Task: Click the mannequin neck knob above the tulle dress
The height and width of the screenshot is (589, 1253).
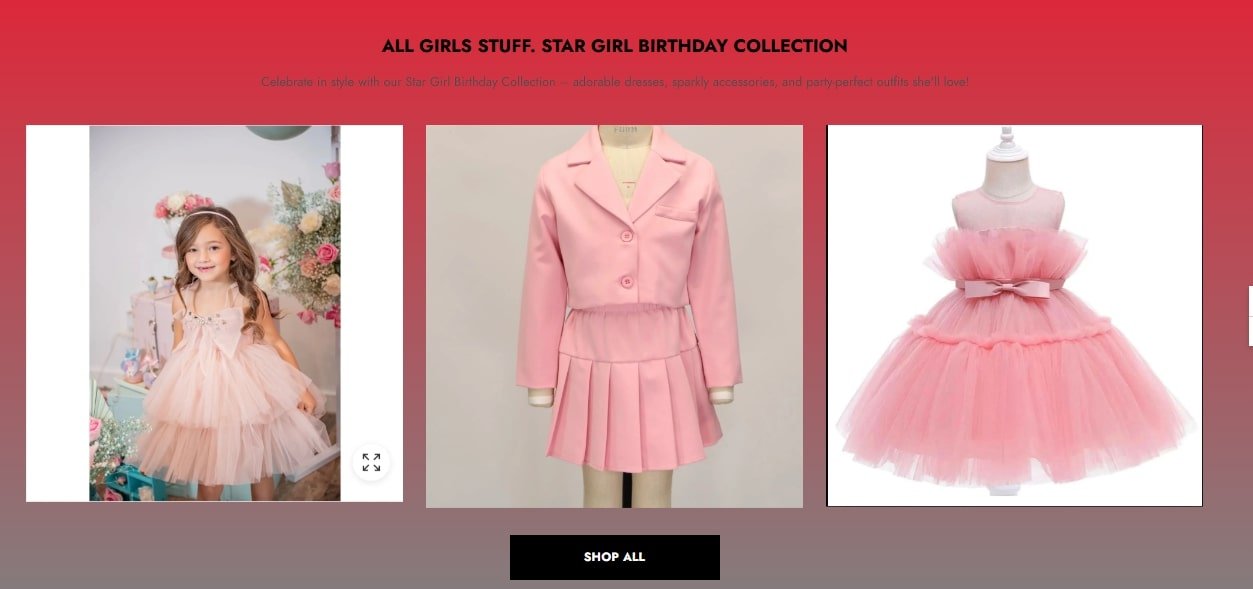Action: 1007,138
